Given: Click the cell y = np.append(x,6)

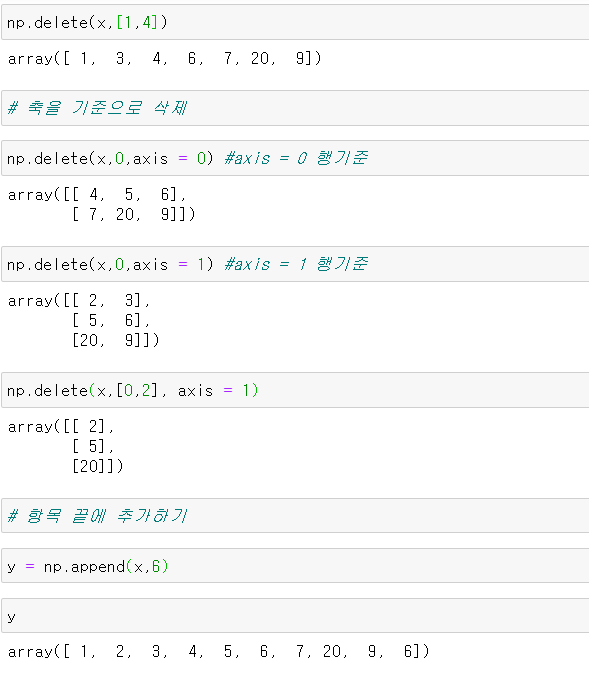Looking at the screenshot, I should pyautogui.click(x=295, y=566).
